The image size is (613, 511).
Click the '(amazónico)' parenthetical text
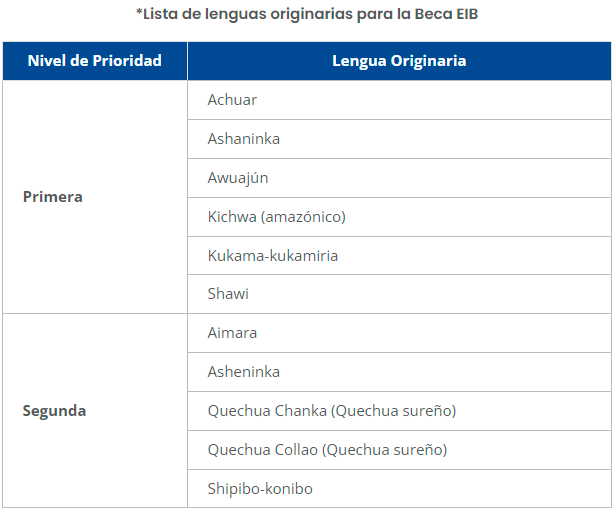[303, 217]
